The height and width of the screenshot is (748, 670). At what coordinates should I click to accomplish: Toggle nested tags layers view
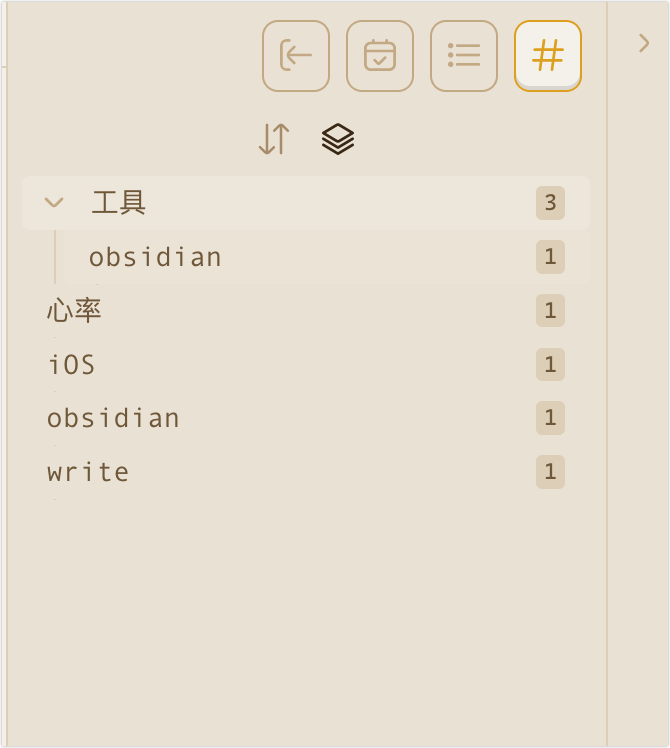tap(338, 140)
